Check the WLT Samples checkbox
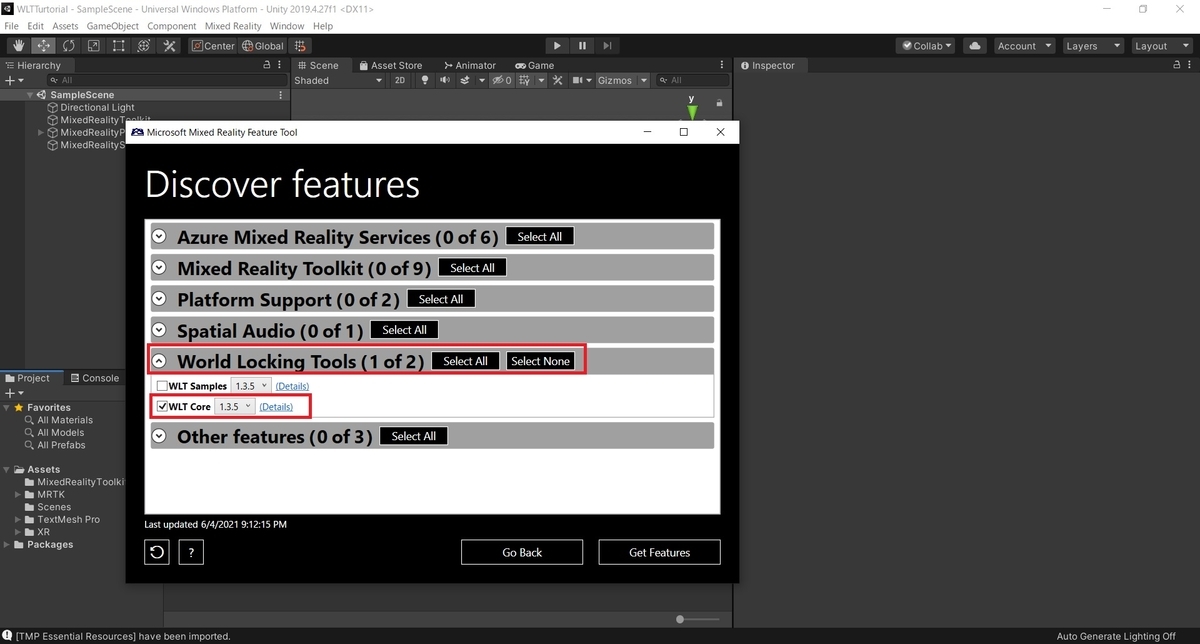This screenshot has width=1200, height=644. (162, 386)
